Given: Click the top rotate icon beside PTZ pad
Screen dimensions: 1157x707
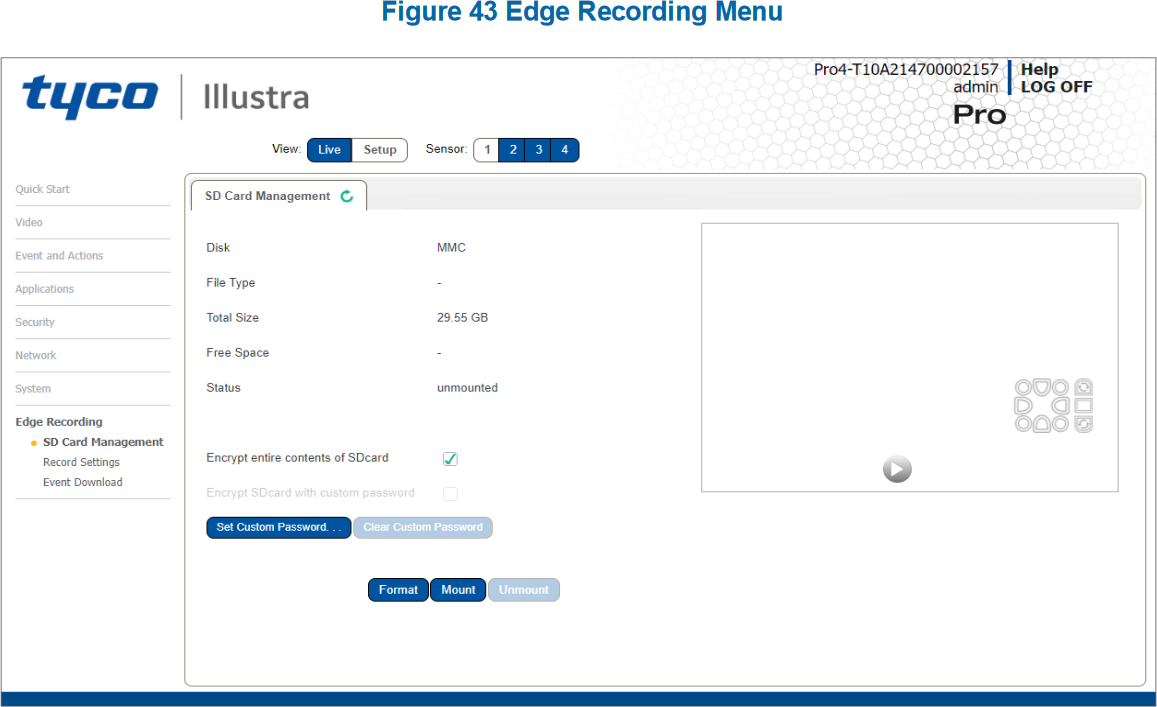Looking at the screenshot, I should pyautogui.click(x=1083, y=388).
